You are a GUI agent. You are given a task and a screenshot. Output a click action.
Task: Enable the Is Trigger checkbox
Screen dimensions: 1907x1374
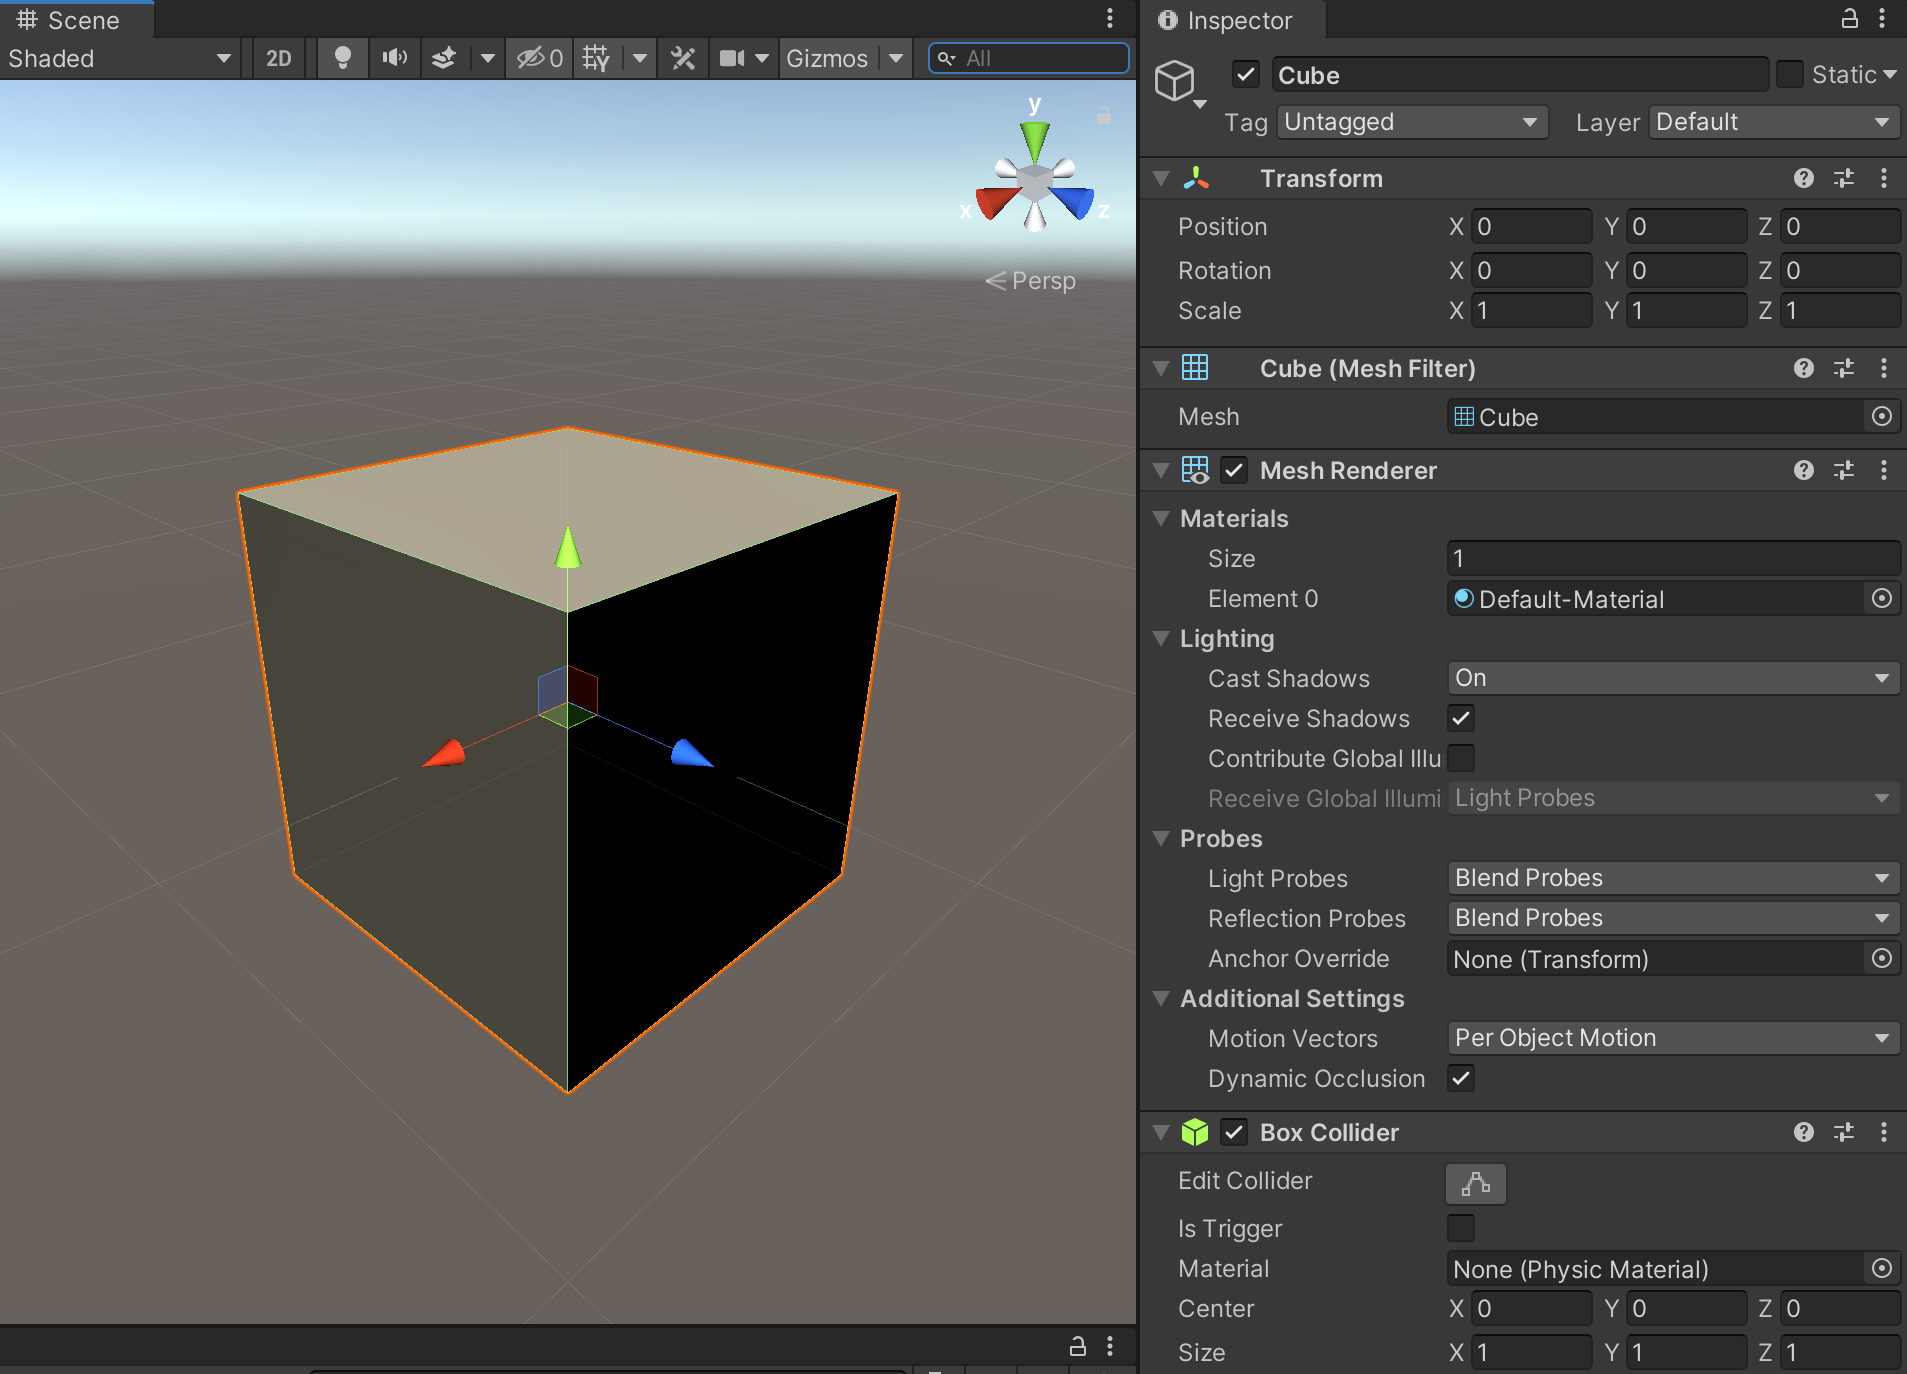click(x=1461, y=1228)
